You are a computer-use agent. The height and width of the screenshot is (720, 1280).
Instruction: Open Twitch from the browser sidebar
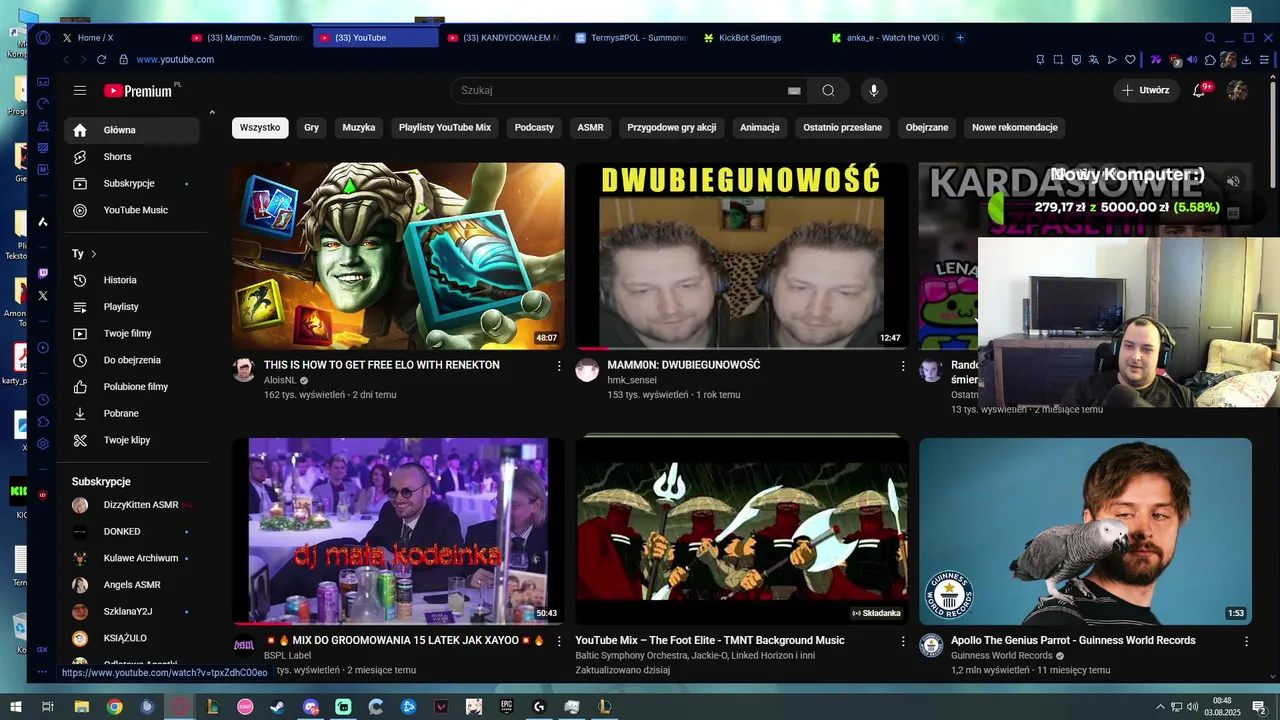click(x=42, y=273)
